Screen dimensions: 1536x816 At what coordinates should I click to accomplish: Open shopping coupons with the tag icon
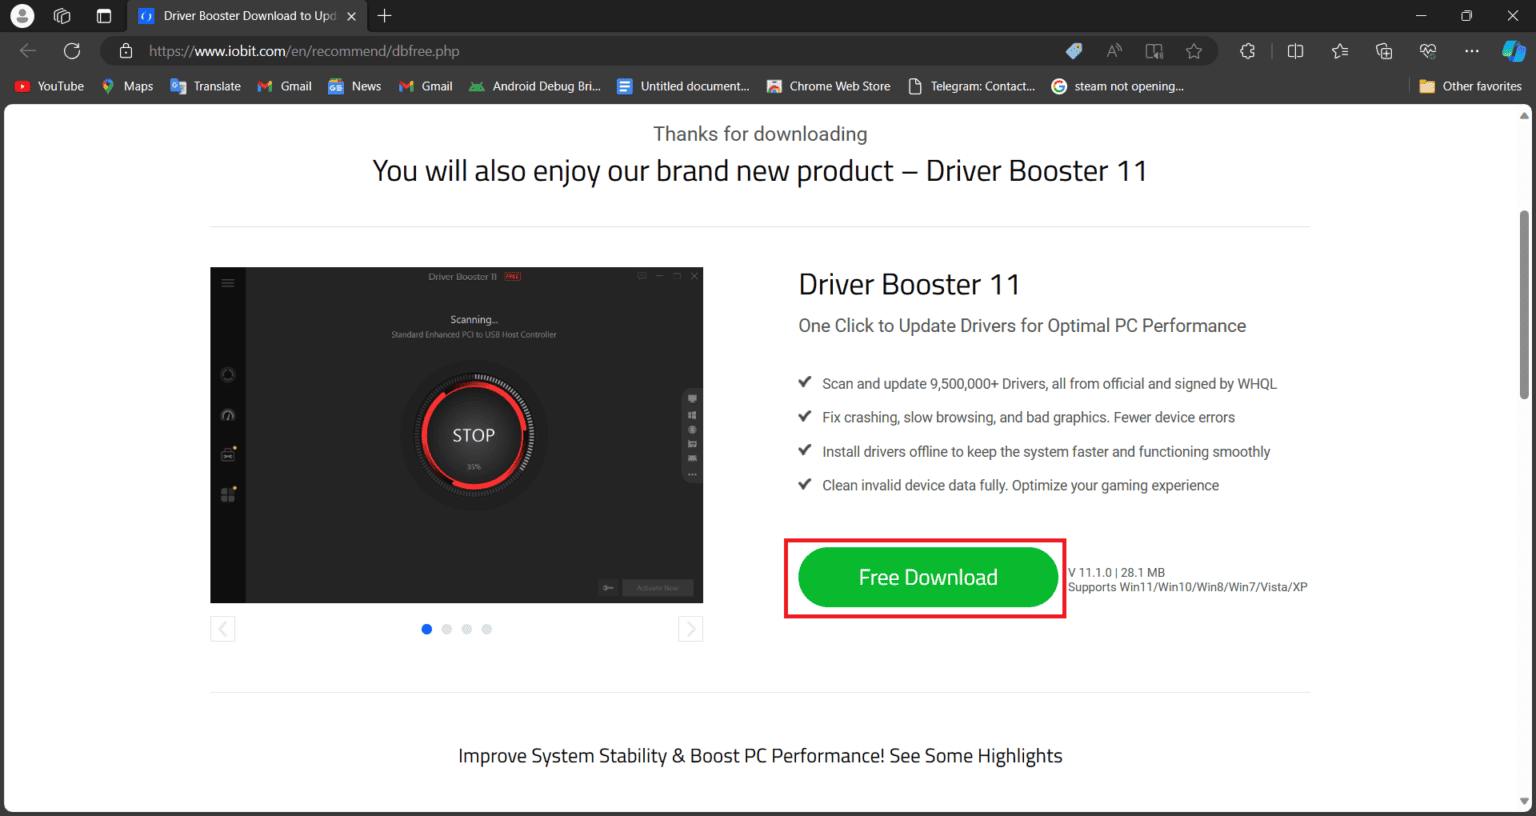(x=1073, y=50)
